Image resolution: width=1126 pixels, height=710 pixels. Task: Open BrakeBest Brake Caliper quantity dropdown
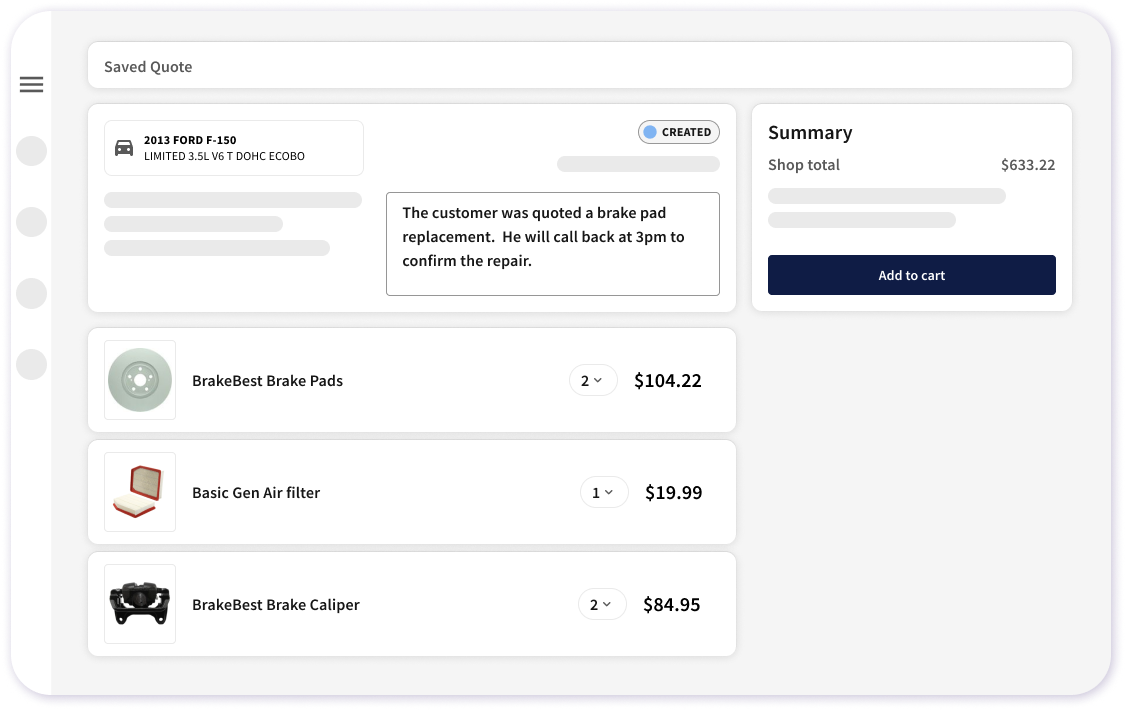(602, 604)
